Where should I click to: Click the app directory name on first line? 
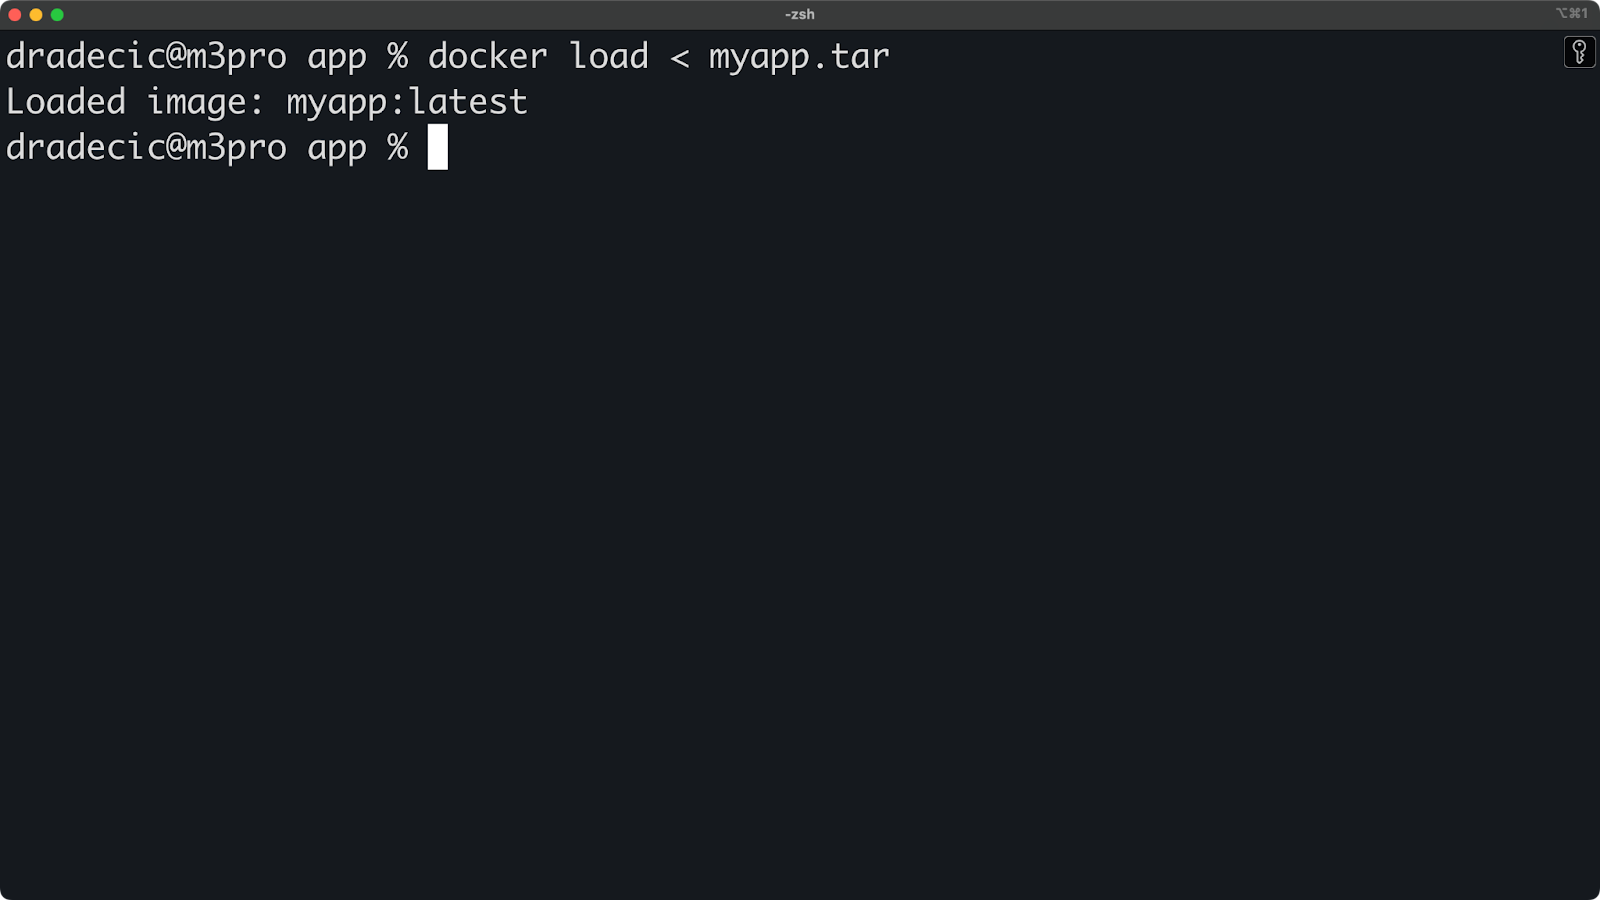point(337,60)
